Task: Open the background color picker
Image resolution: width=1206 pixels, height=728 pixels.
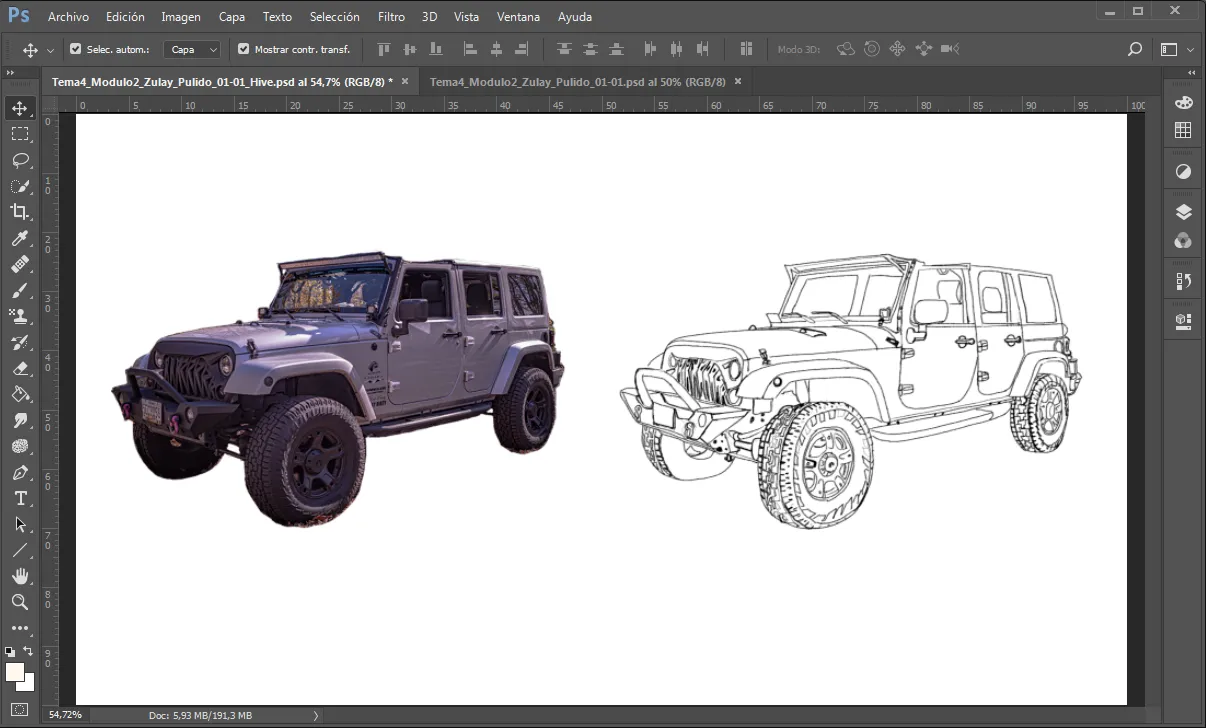Action: pos(28,685)
